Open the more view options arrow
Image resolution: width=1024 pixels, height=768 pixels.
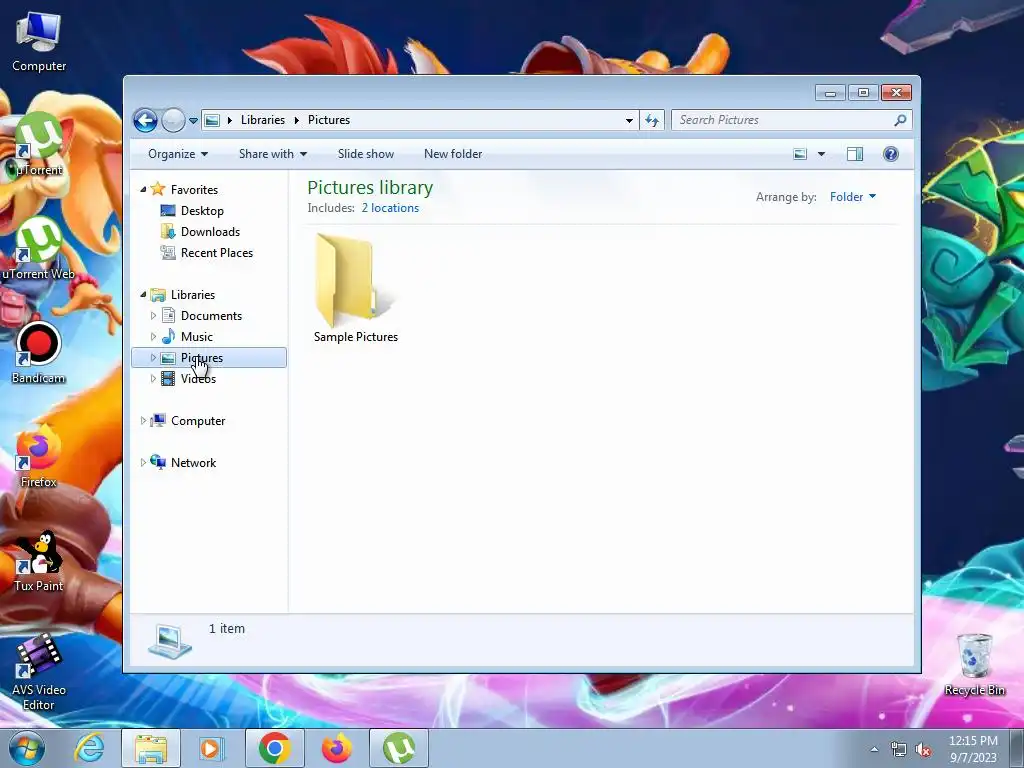point(822,154)
